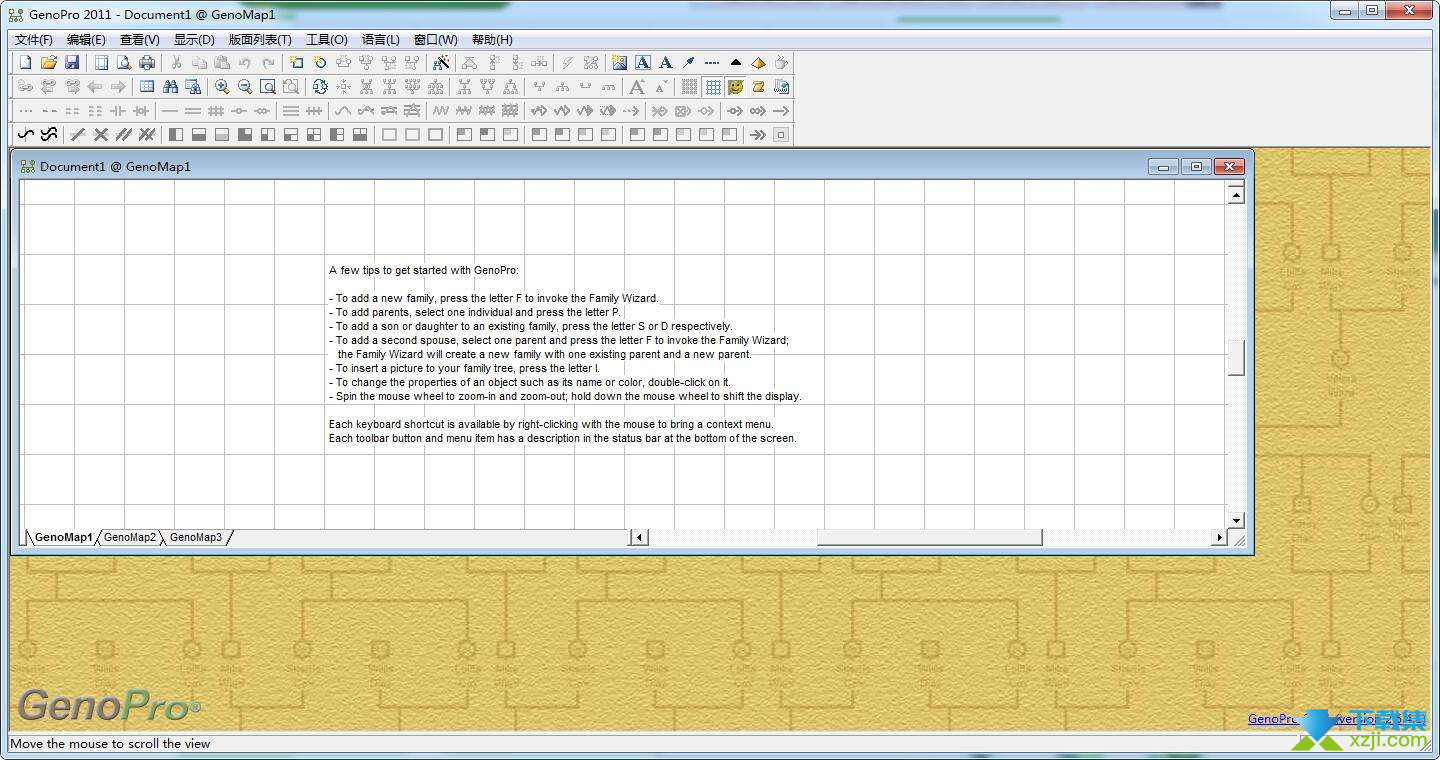Minimize the Document1 child window
The width and height of the screenshot is (1440, 760).
[x=1163, y=166]
